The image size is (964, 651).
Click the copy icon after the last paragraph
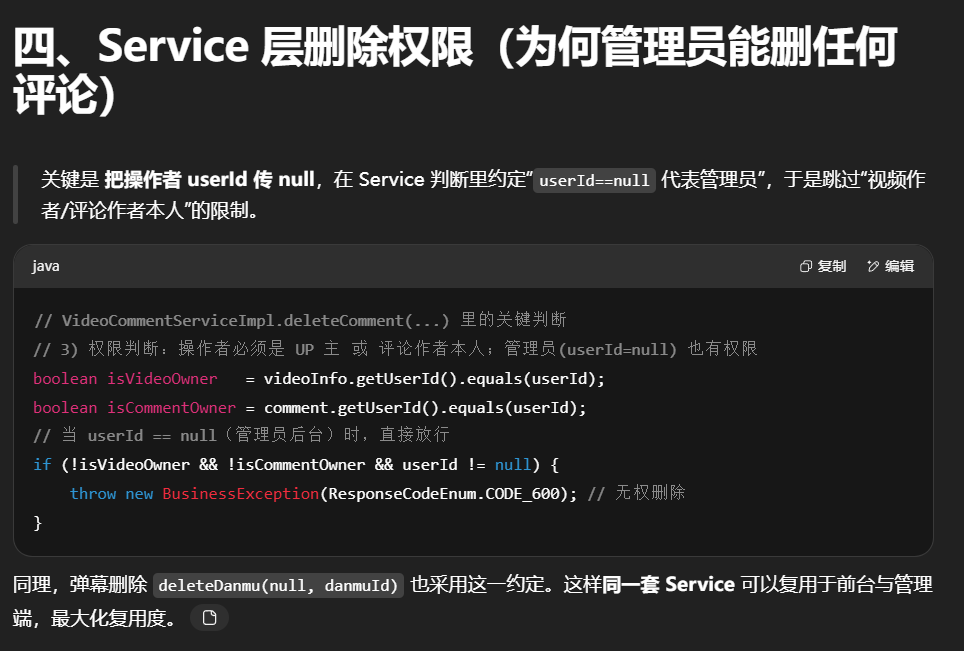pyautogui.click(x=209, y=618)
